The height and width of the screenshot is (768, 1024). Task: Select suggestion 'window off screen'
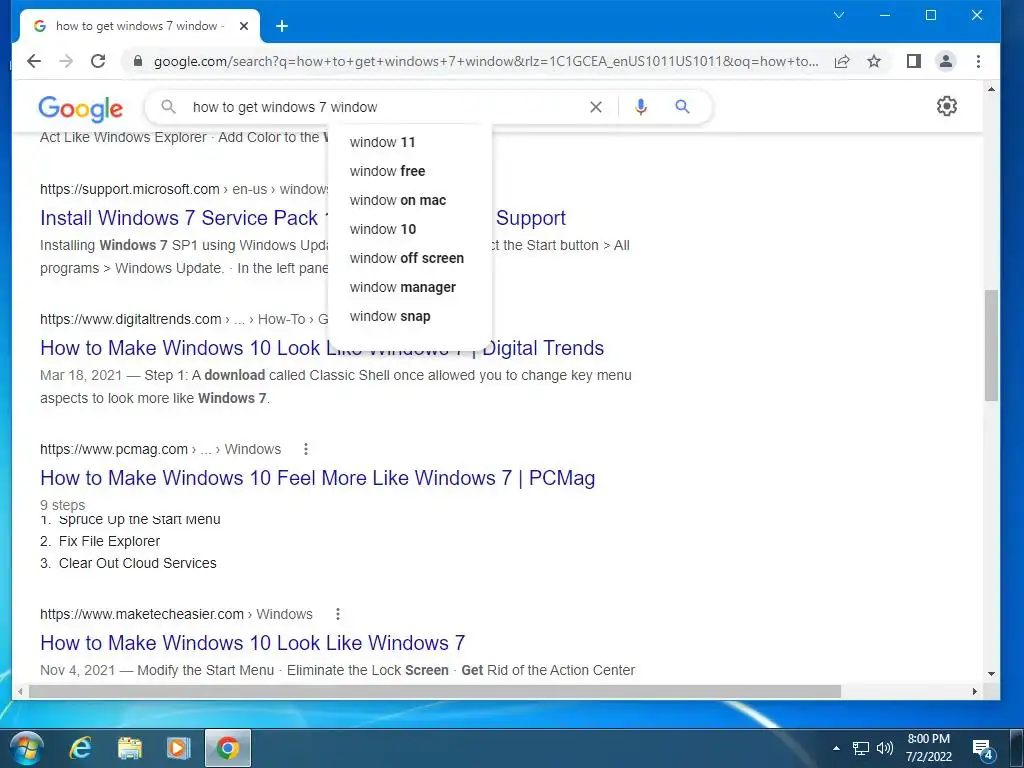click(409, 259)
